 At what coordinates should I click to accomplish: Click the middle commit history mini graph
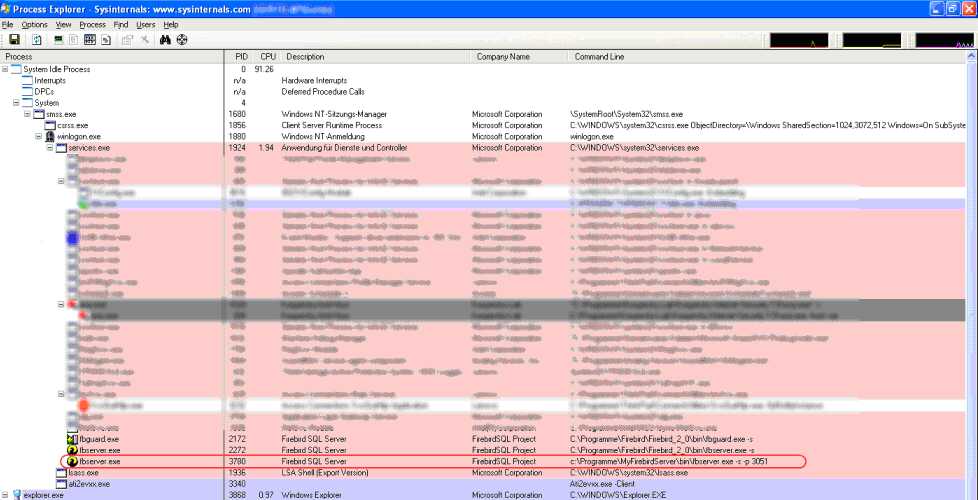click(x=872, y=41)
